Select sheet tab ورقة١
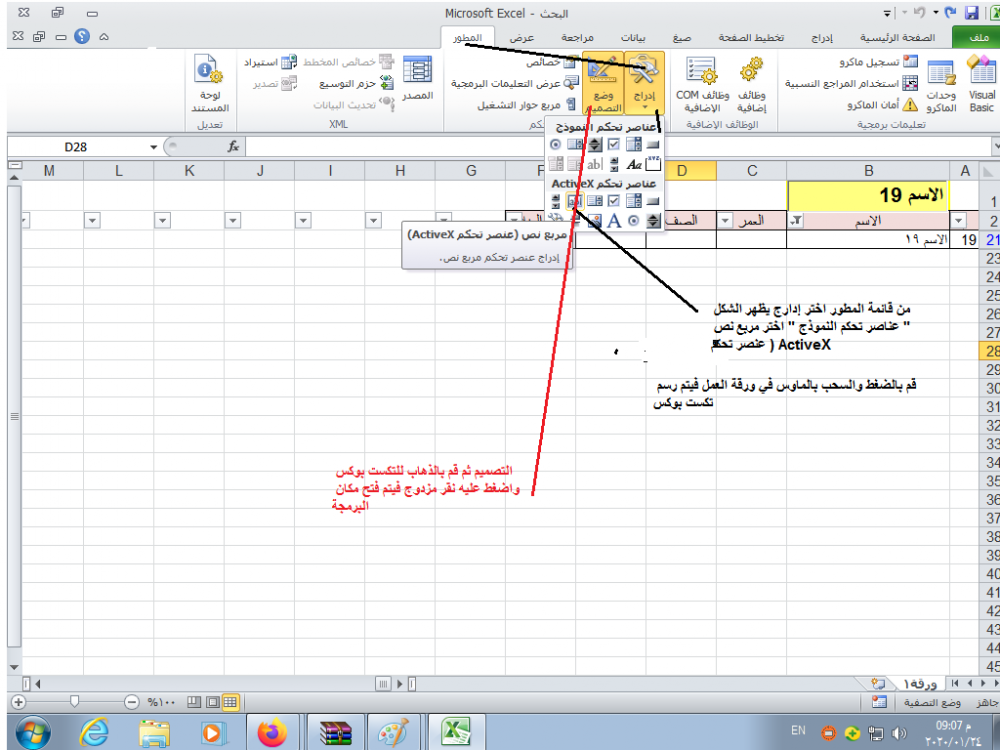 click(919, 684)
